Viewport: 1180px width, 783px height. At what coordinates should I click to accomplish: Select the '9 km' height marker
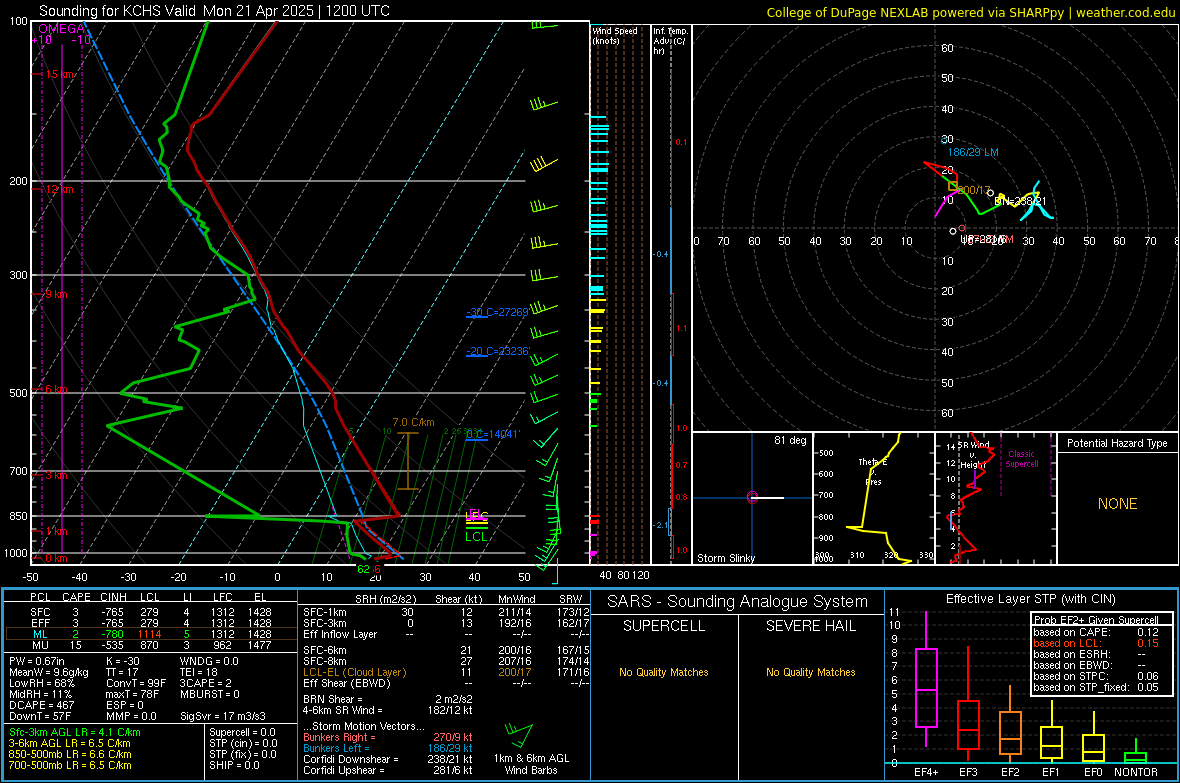click(56, 294)
